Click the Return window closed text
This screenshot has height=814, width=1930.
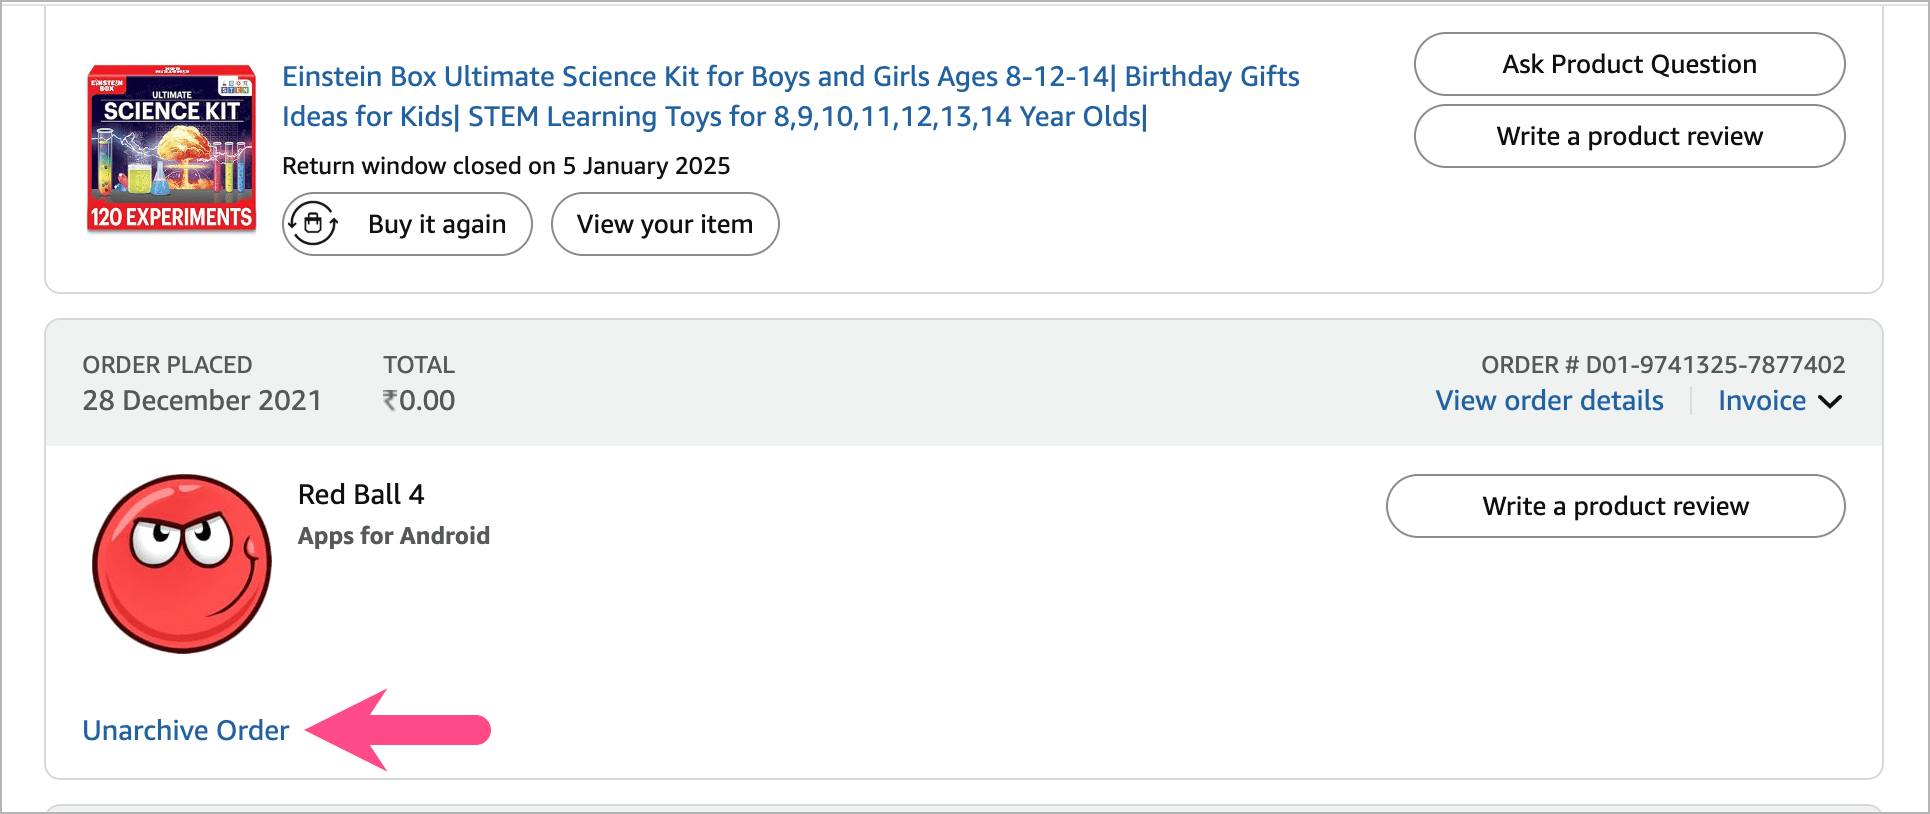click(x=506, y=166)
